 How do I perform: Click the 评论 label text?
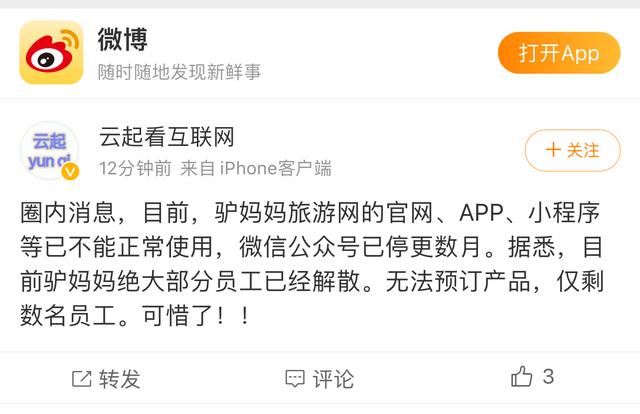tap(333, 379)
